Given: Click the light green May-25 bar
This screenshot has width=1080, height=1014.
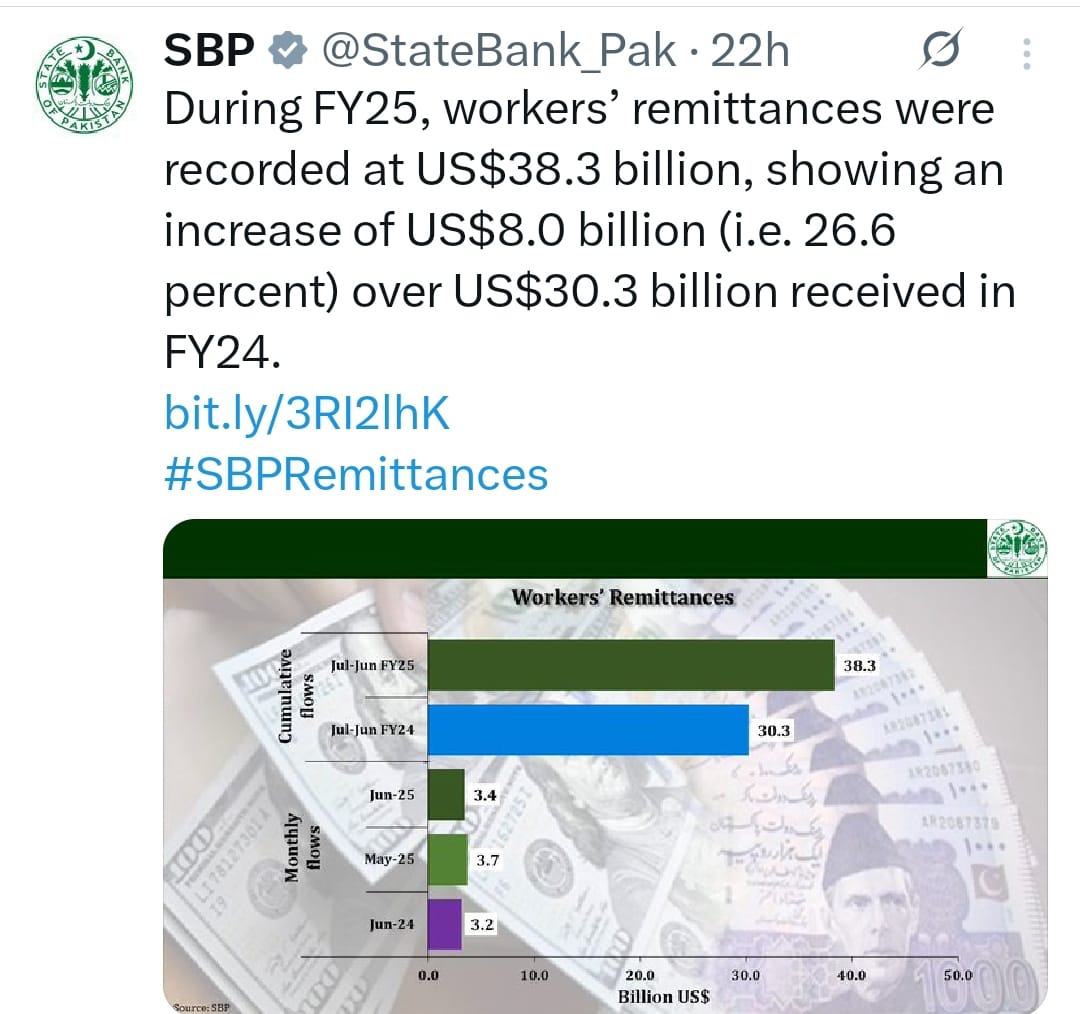Looking at the screenshot, I should pyautogui.click(x=448, y=860).
